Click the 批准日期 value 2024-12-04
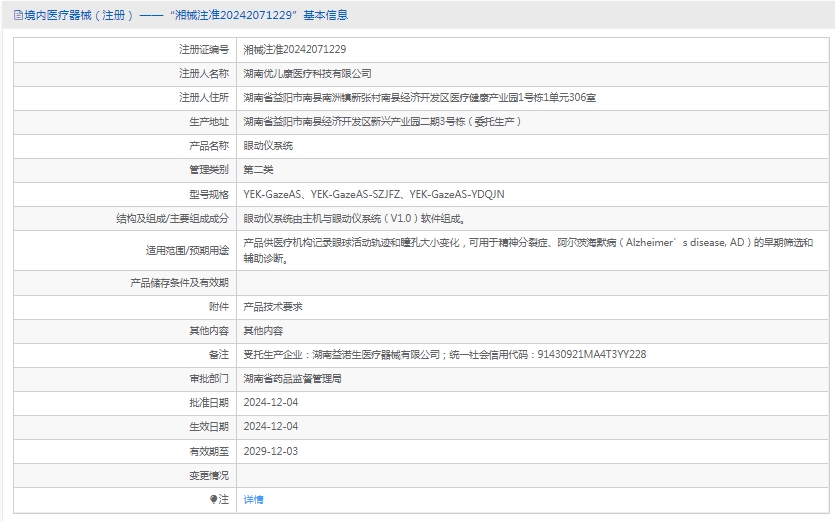 [x=271, y=402]
